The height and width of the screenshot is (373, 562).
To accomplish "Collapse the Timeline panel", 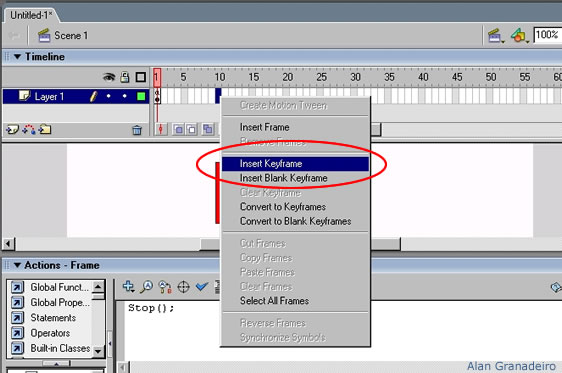I will coord(17,57).
